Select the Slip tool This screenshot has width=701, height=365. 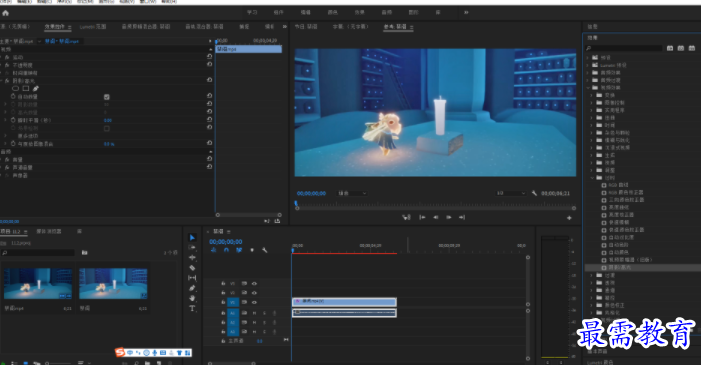[x=192, y=278]
